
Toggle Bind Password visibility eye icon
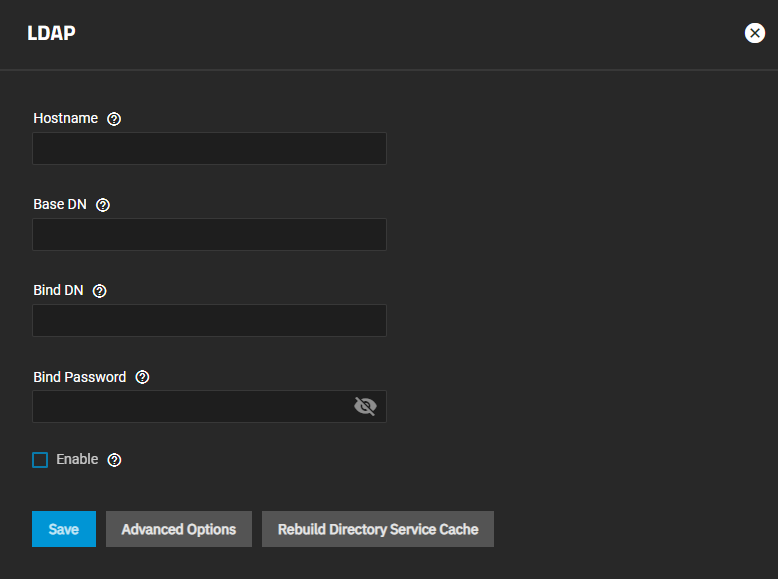pyautogui.click(x=365, y=406)
